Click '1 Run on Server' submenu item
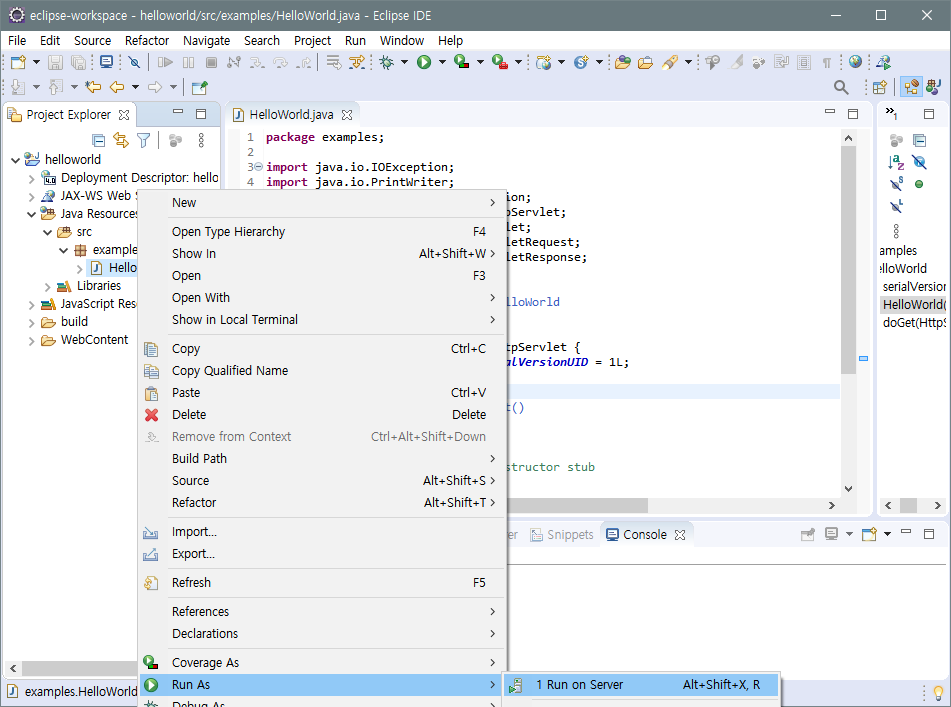 click(641, 685)
